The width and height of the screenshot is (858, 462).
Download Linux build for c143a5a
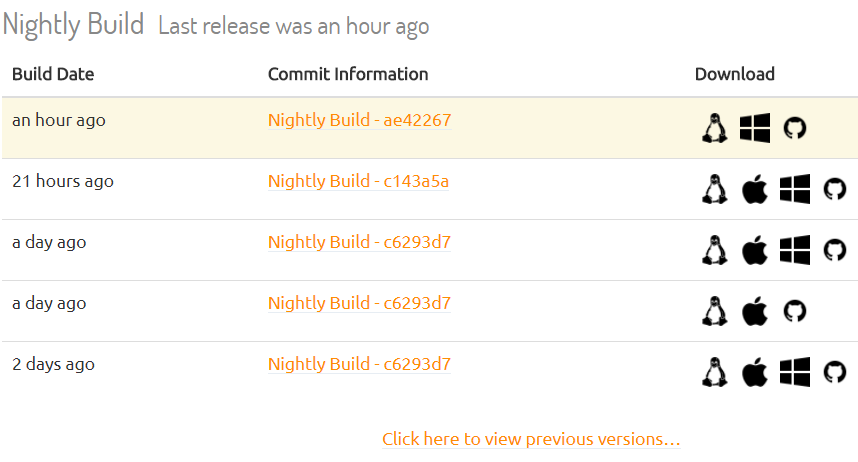point(715,189)
